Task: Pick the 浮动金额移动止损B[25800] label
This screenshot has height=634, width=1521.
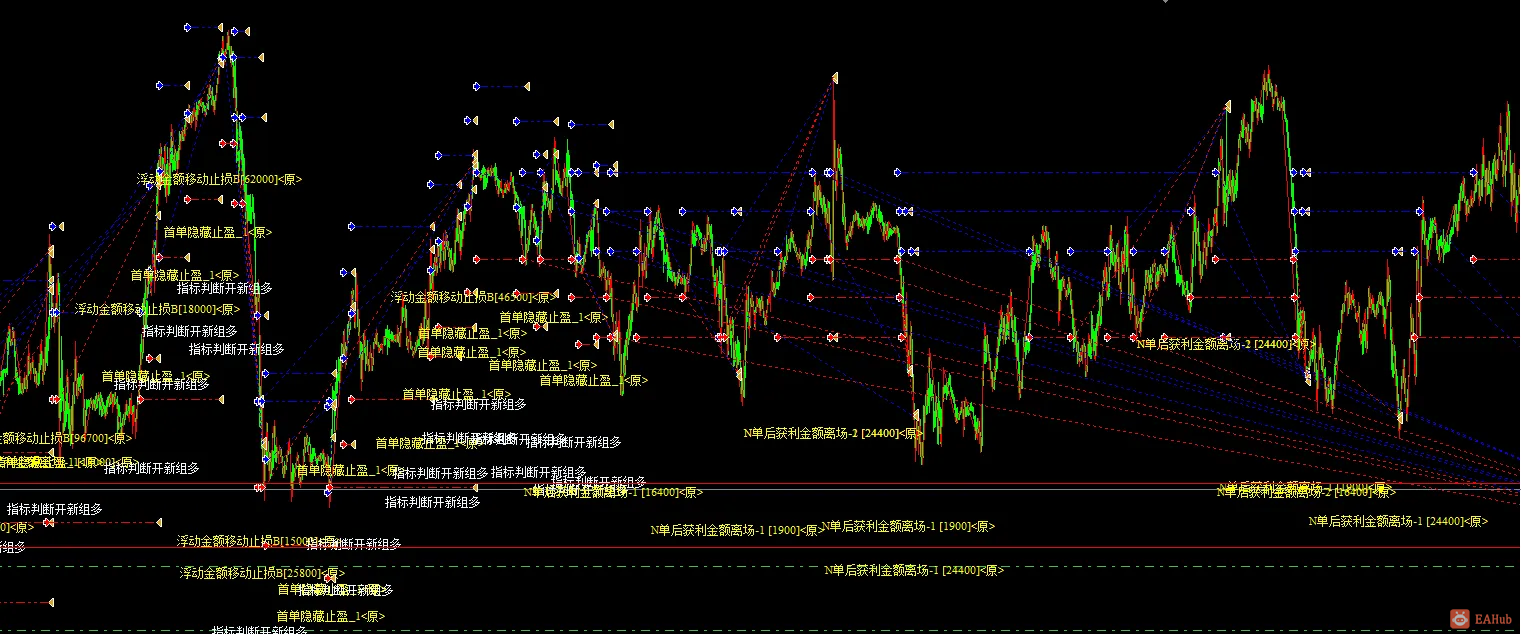Action: point(262,573)
